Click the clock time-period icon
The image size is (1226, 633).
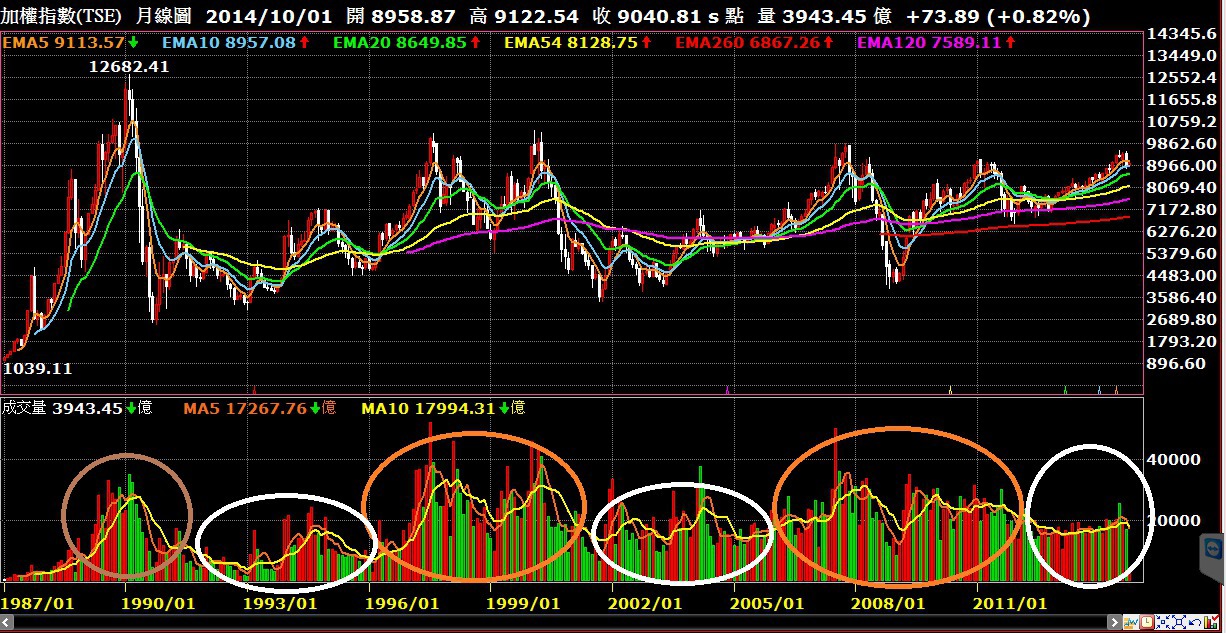pos(1147,622)
